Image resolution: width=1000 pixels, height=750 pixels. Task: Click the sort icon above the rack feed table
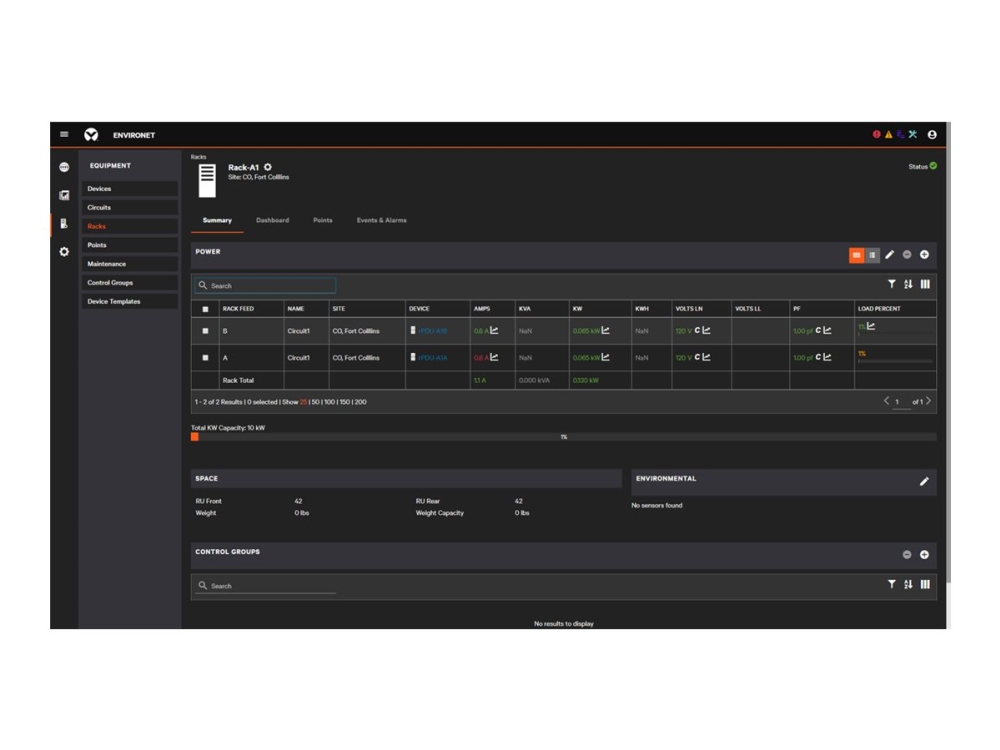pos(908,284)
